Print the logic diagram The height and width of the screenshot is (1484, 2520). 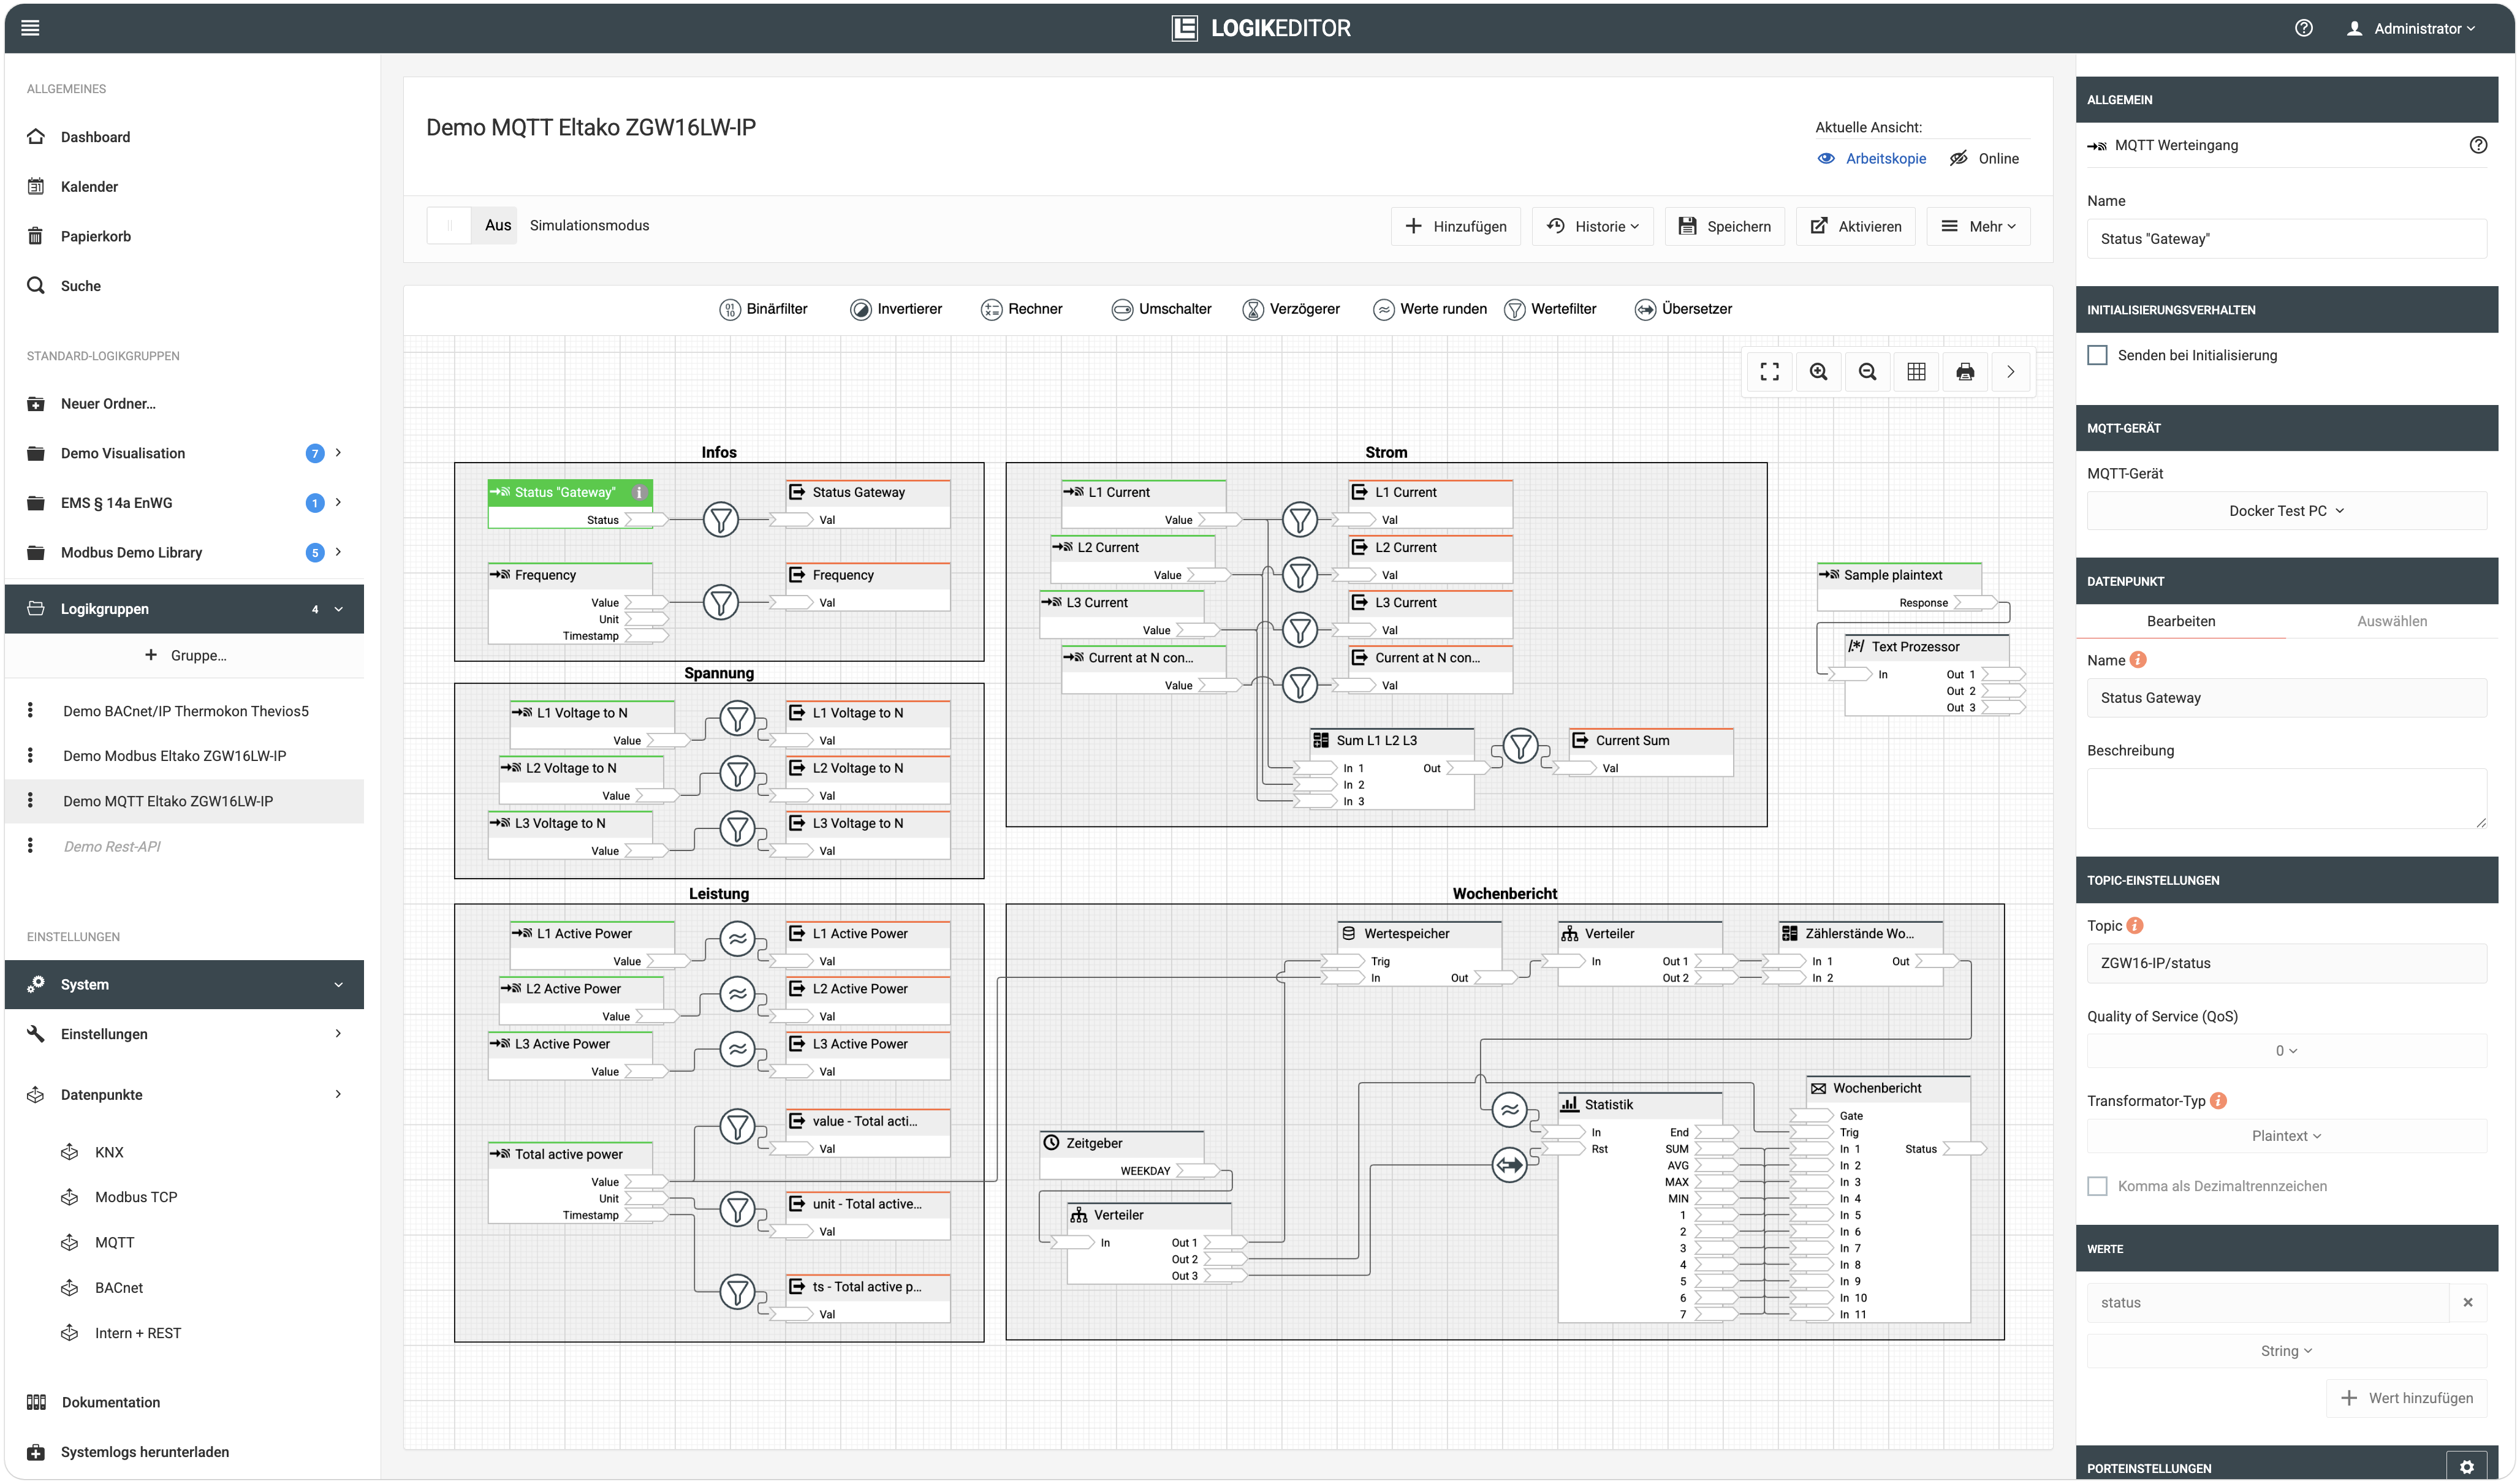1965,372
